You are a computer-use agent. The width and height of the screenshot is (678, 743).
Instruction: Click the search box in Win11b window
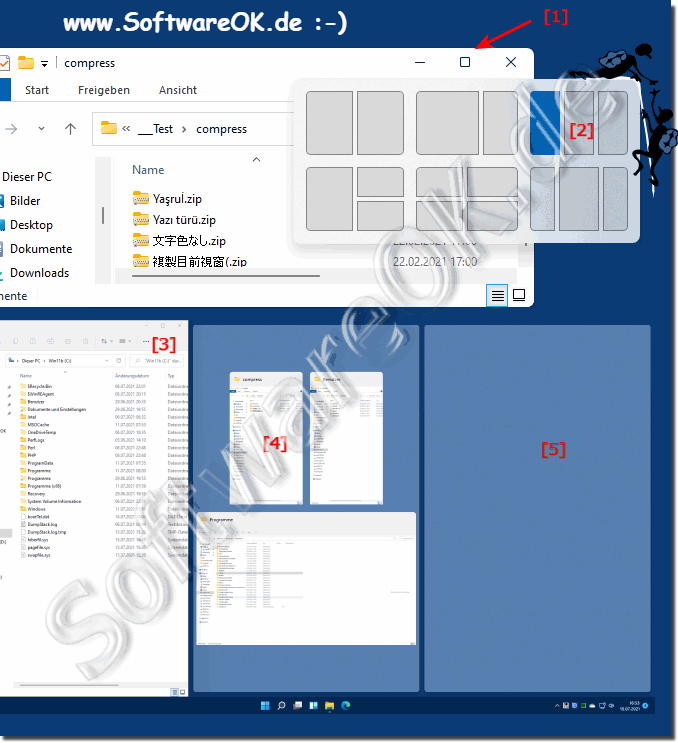[x=157, y=361]
